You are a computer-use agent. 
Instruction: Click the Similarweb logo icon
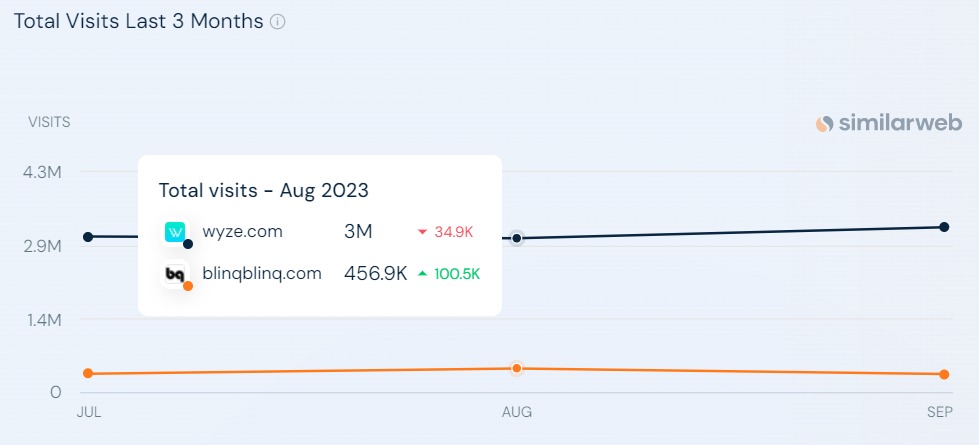[x=825, y=124]
